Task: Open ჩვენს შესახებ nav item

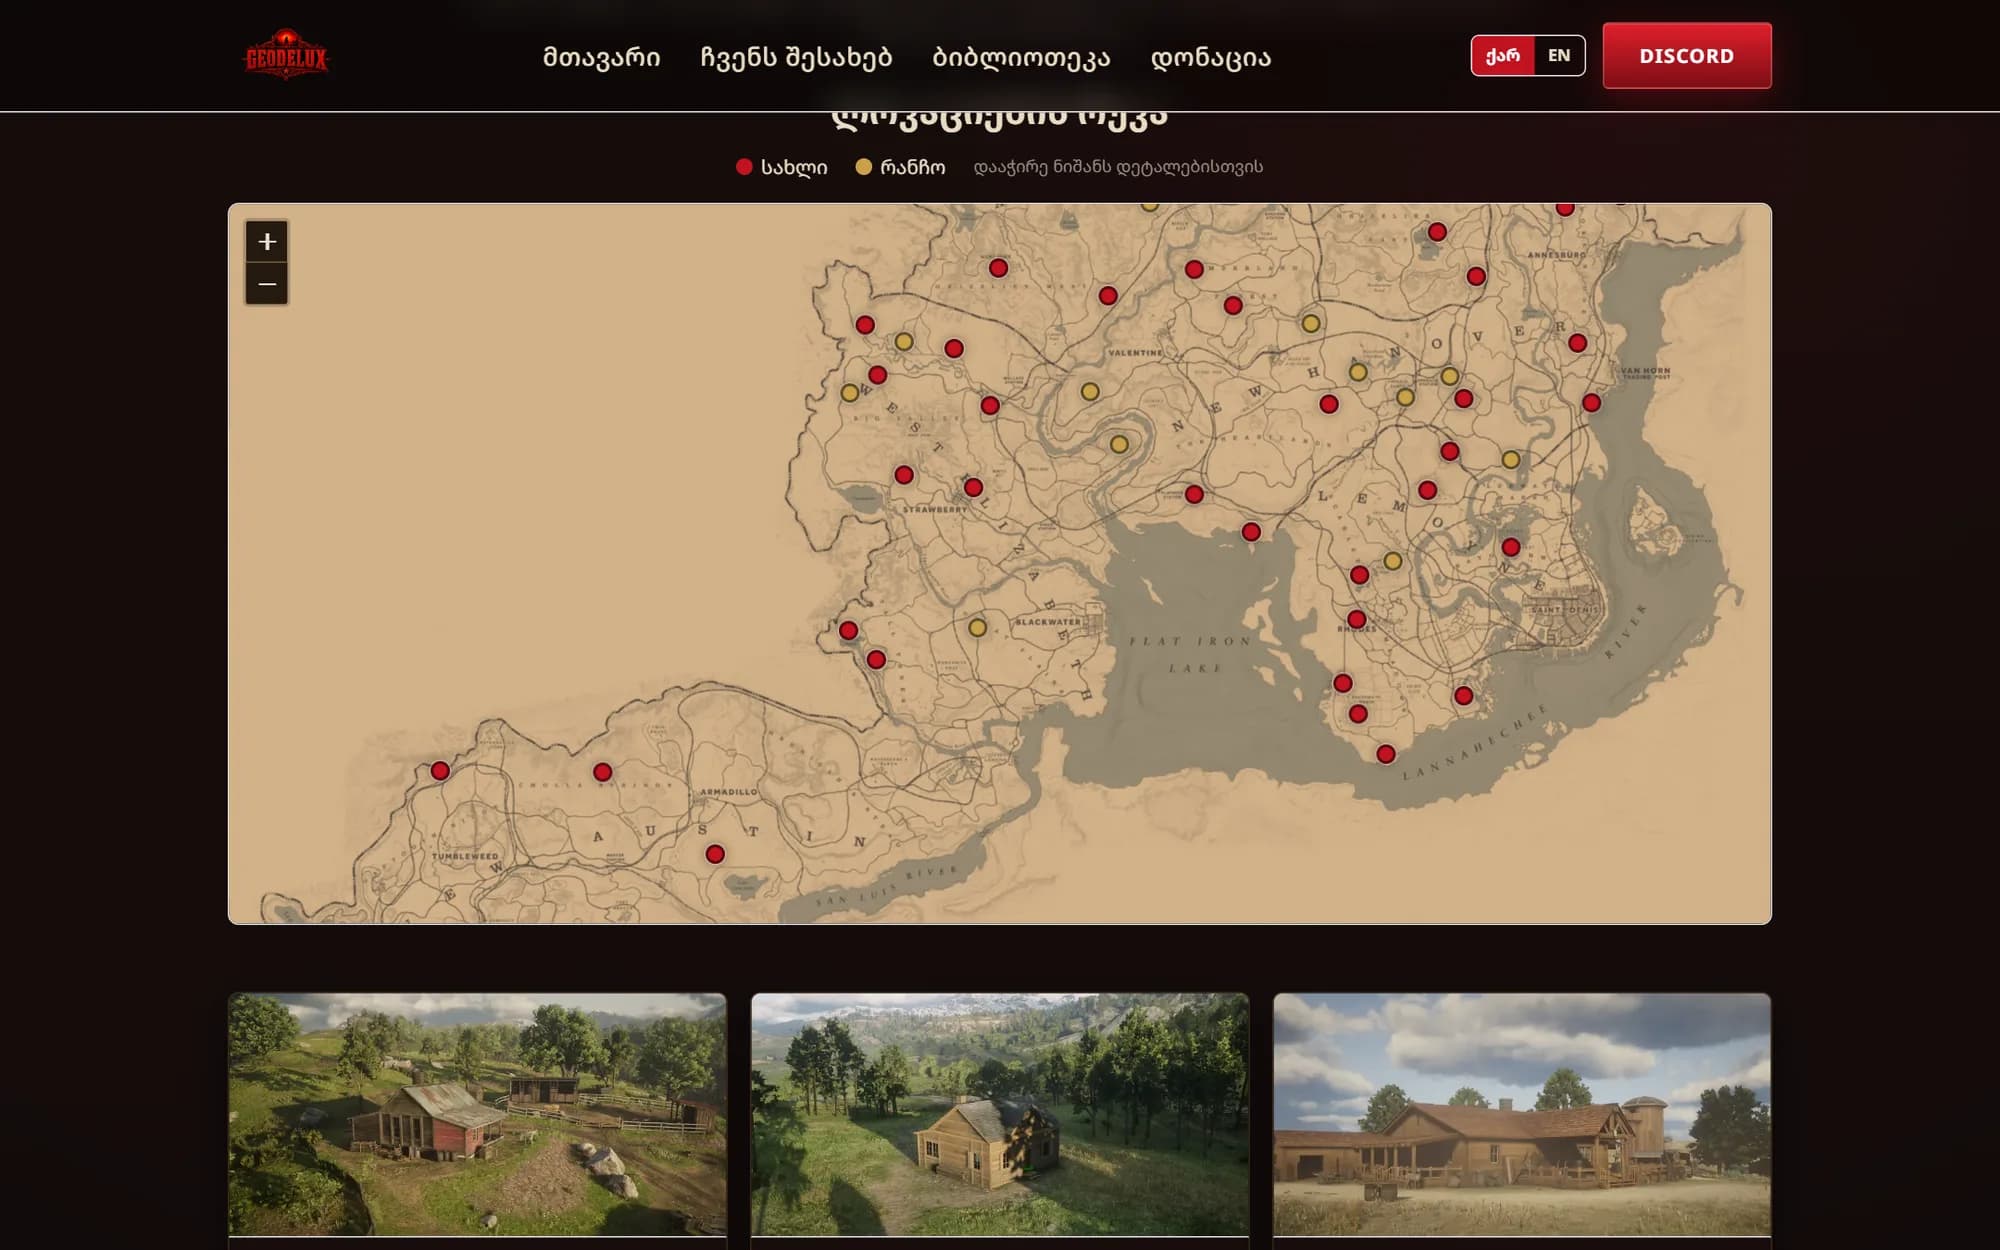Action: pos(796,57)
